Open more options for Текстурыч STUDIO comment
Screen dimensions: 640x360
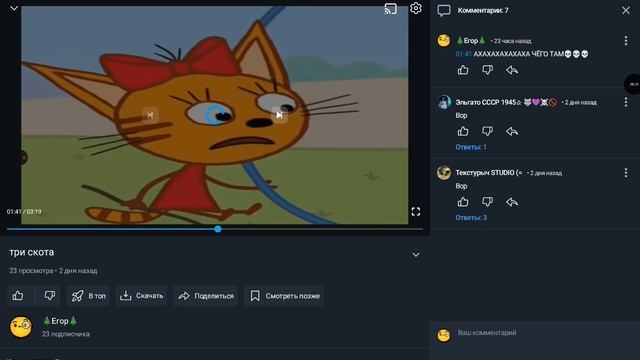tap(626, 173)
